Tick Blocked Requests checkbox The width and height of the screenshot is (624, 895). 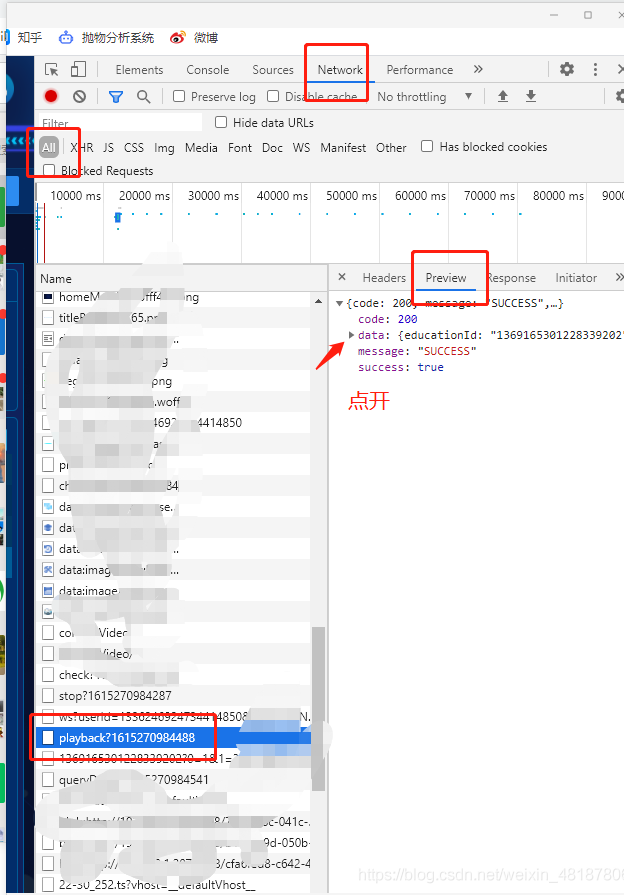(x=49, y=170)
